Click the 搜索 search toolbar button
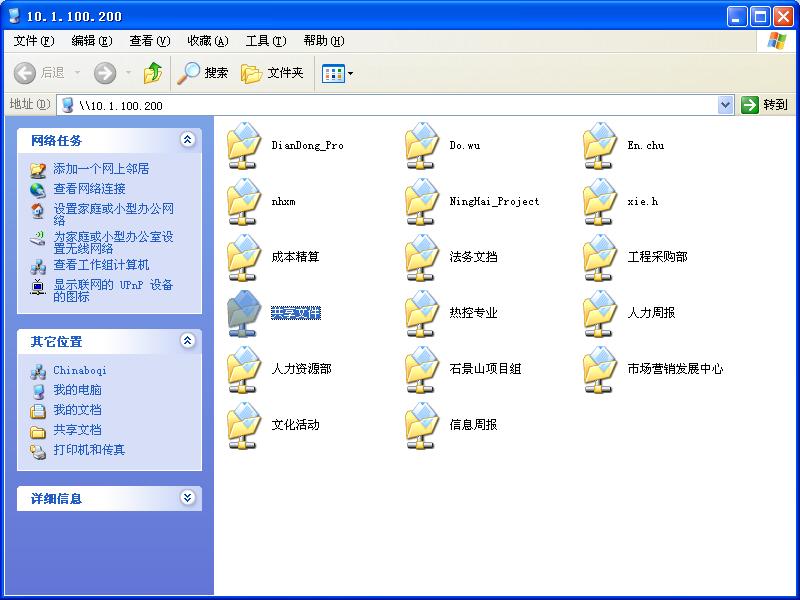Image resolution: width=800 pixels, height=600 pixels. (x=203, y=73)
